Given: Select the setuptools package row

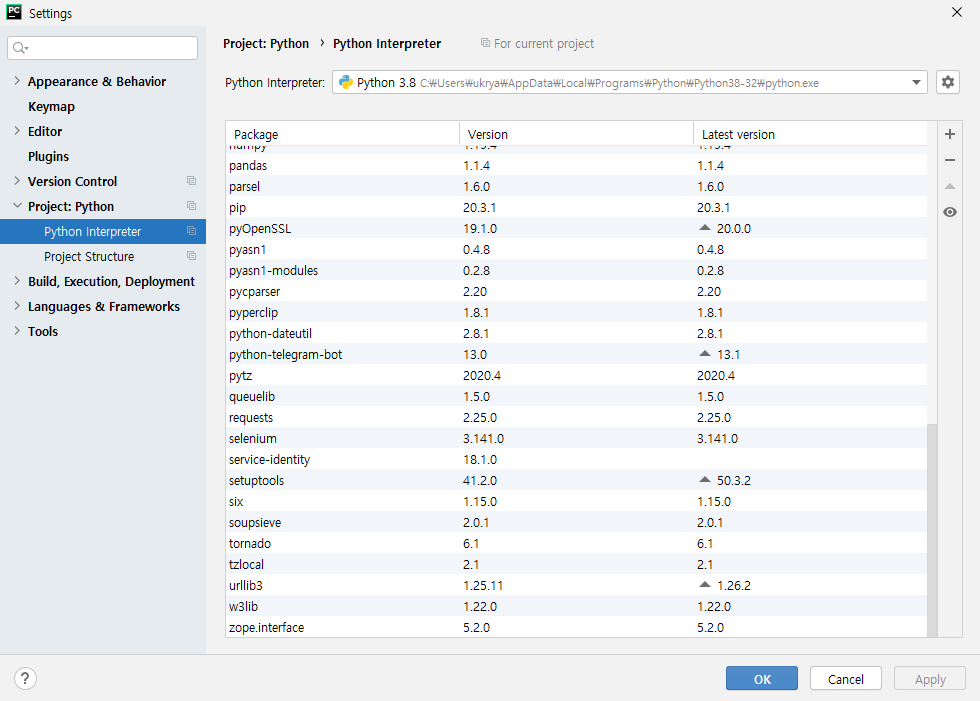Looking at the screenshot, I should coord(576,480).
